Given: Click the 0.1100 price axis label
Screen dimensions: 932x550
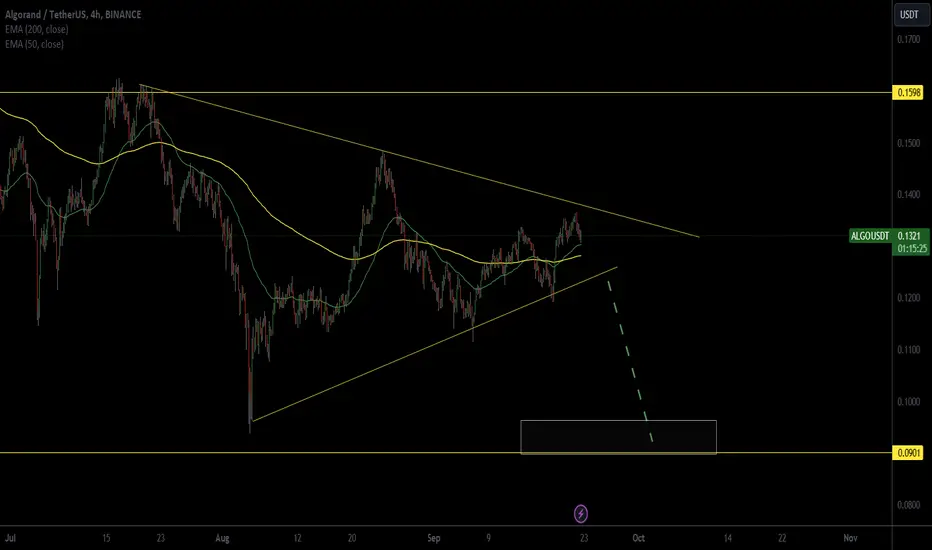Looking at the screenshot, I should (x=909, y=350).
